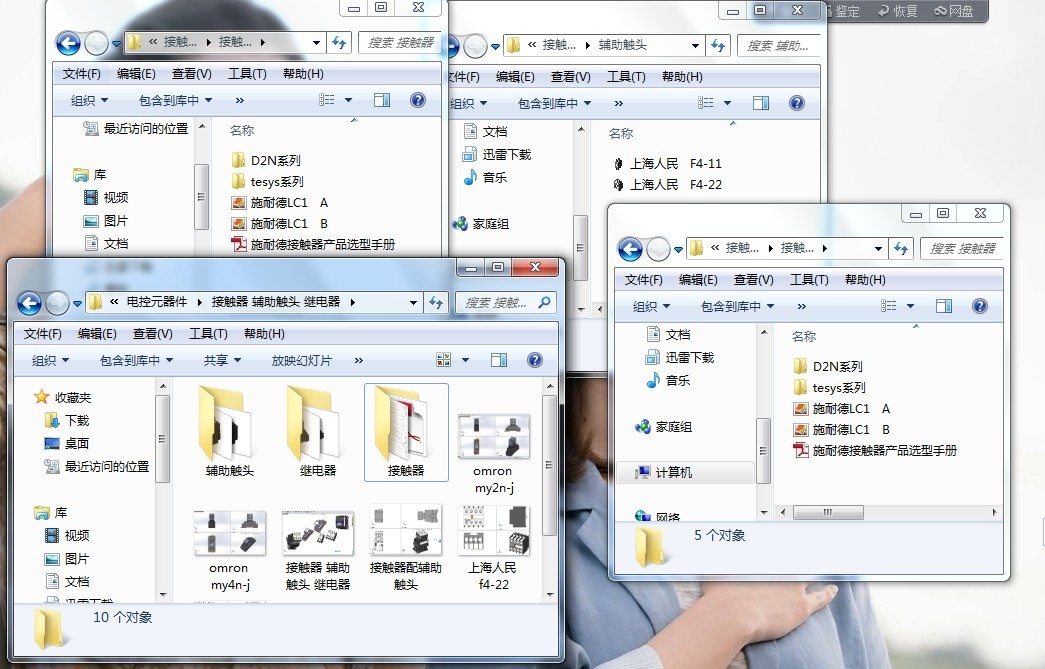Screen dimensions: 1045x669
Task: Click vertical scrollbar in front window file pane
Action: (x=549, y=465)
